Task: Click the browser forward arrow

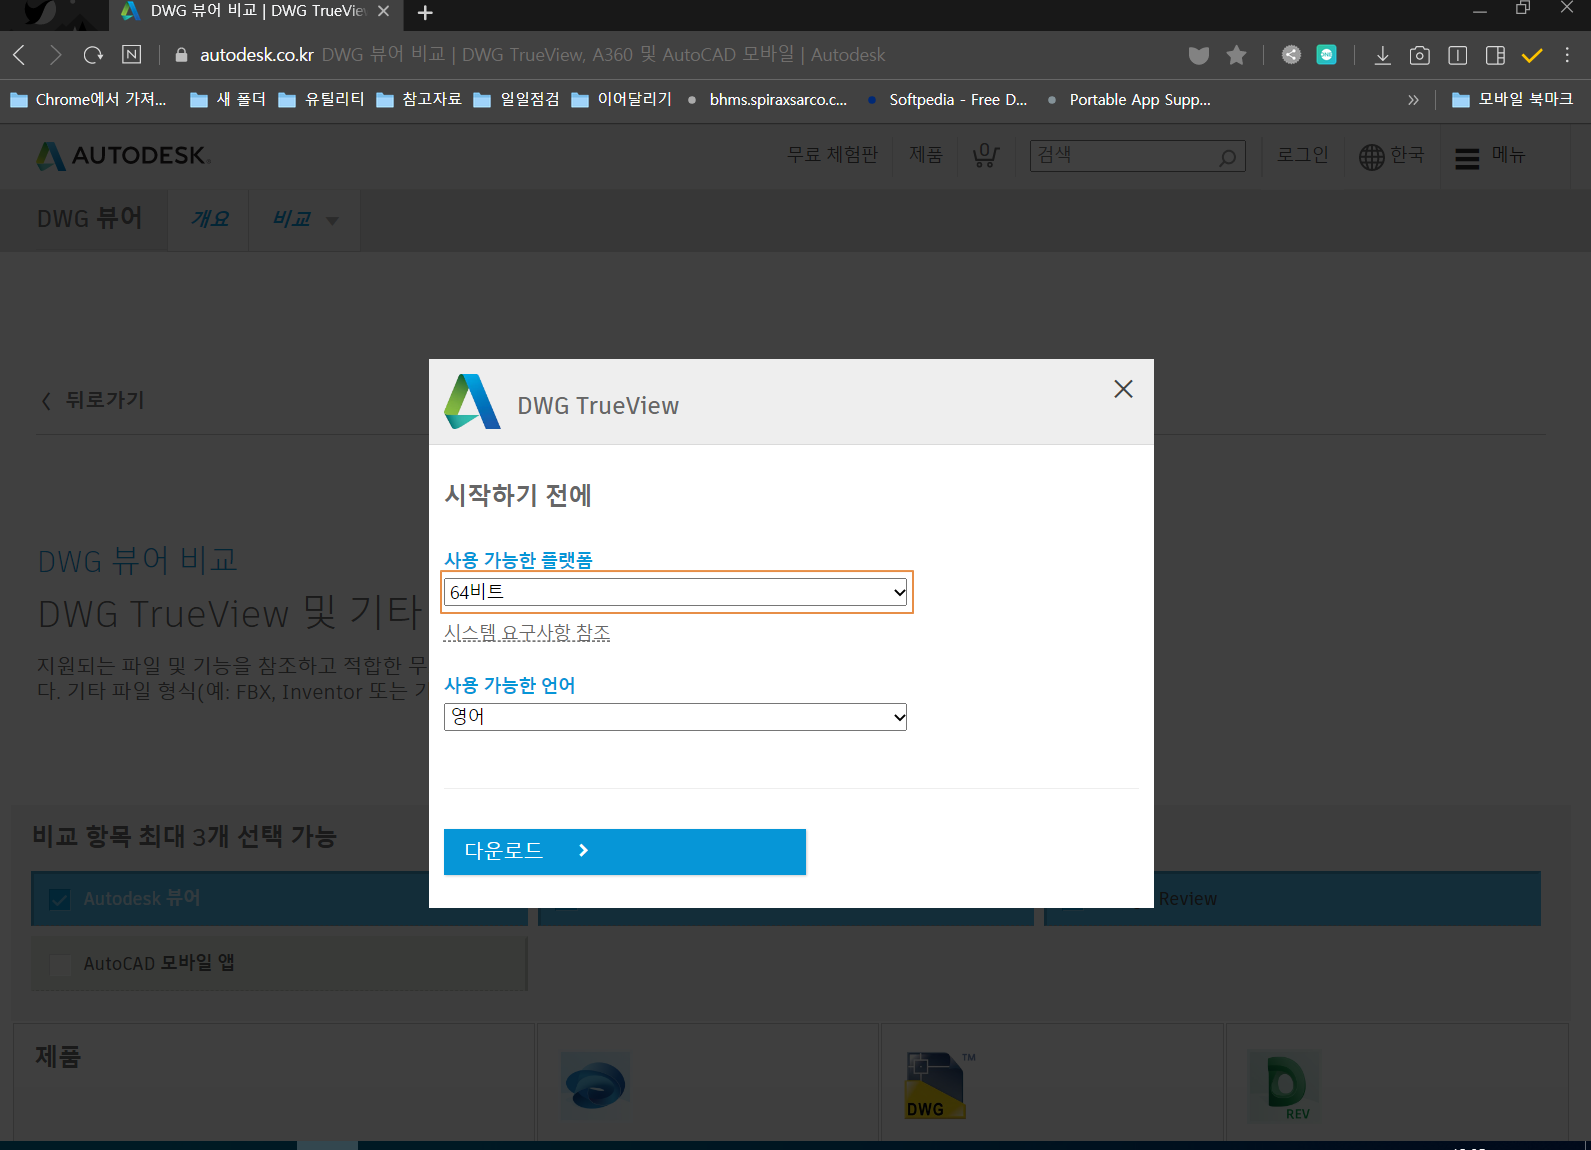Action: [x=55, y=55]
